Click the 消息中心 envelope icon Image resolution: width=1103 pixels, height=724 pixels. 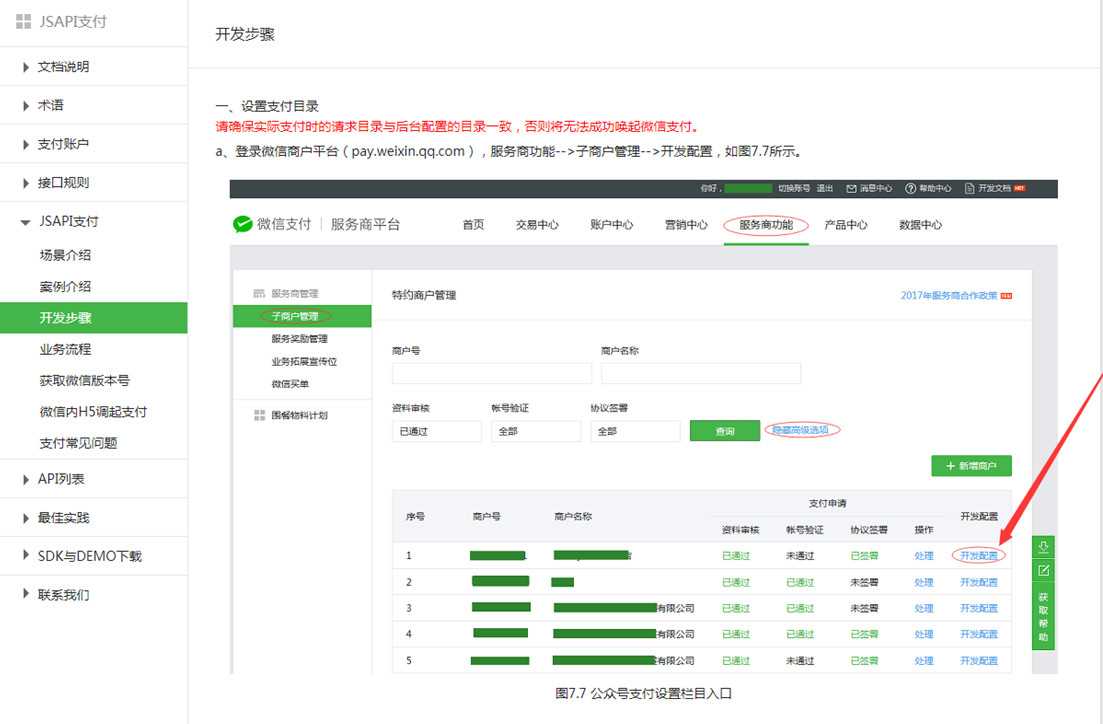click(x=851, y=189)
